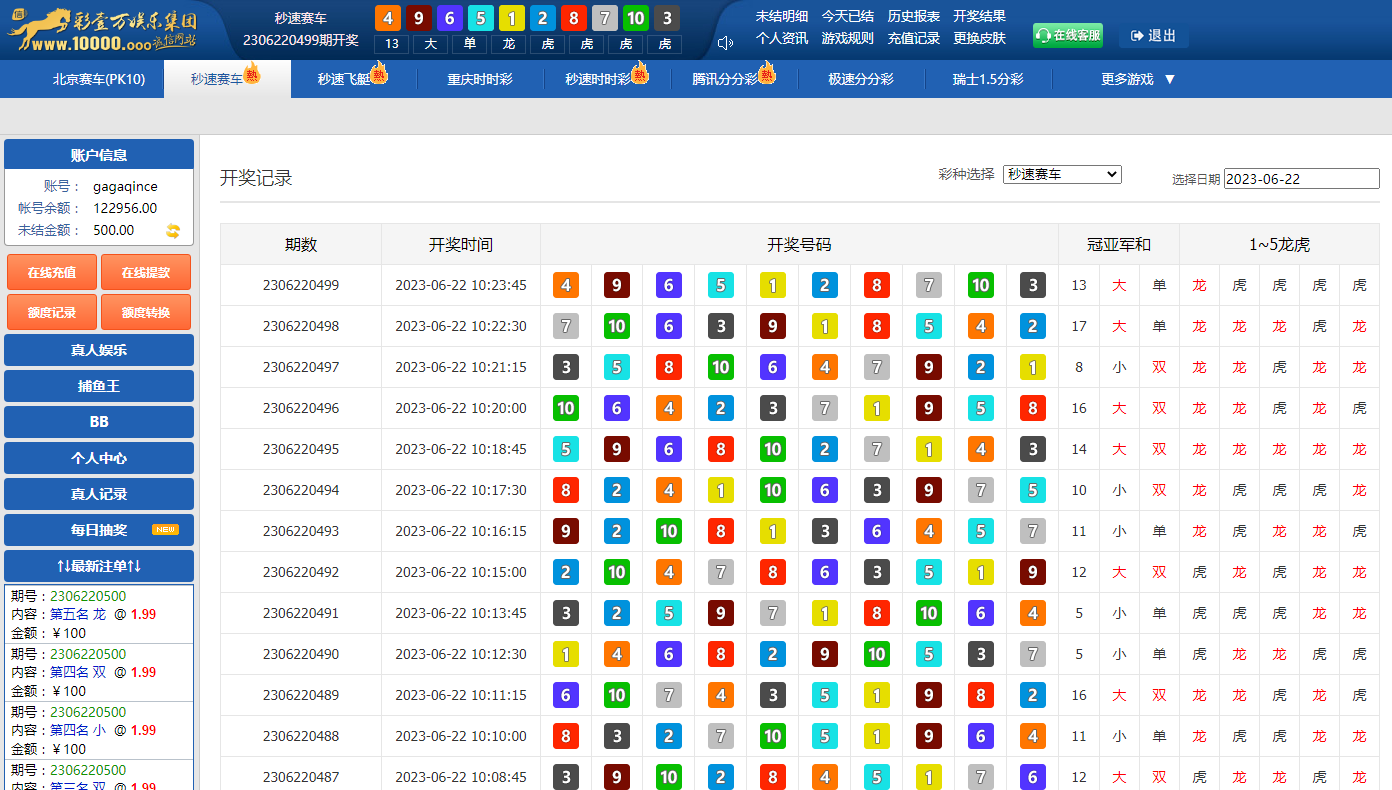The height and width of the screenshot is (790, 1392).
Task: Open the 彩种选择 lottery type dropdown
Action: 1062,175
